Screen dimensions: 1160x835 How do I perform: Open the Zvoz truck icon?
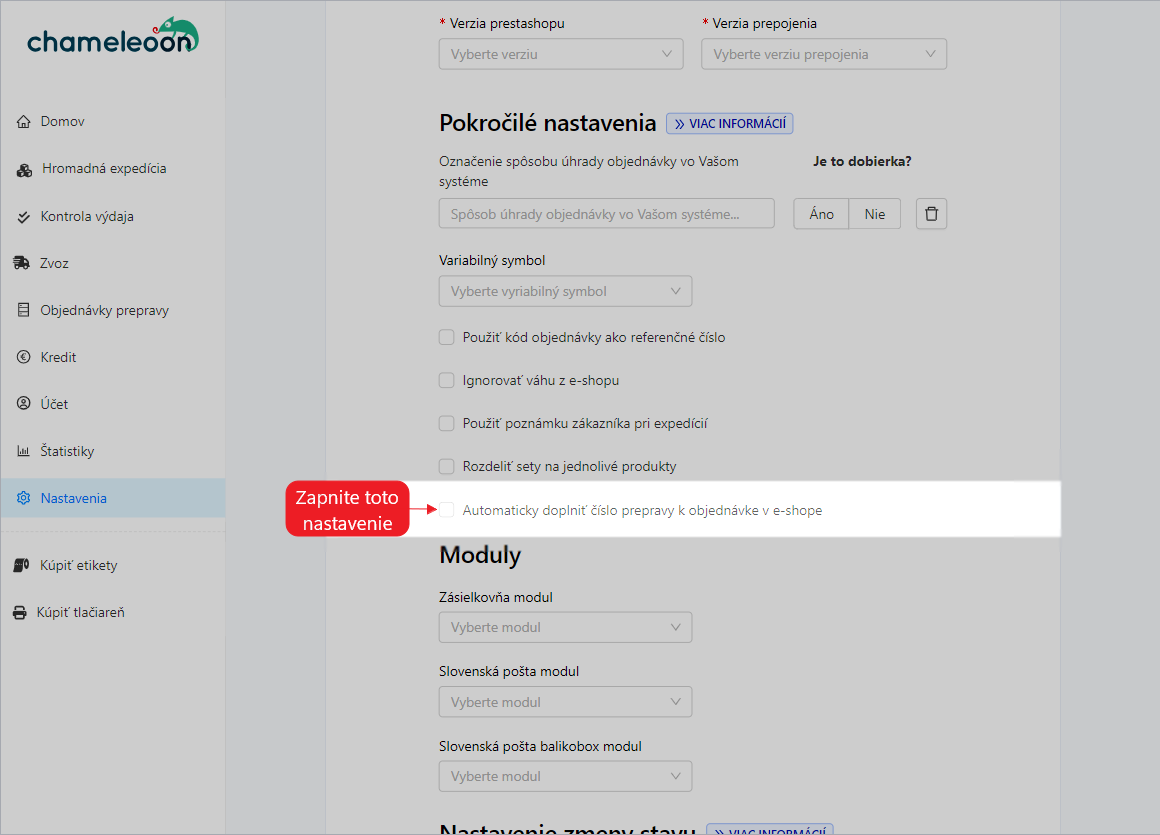click(24, 263)
